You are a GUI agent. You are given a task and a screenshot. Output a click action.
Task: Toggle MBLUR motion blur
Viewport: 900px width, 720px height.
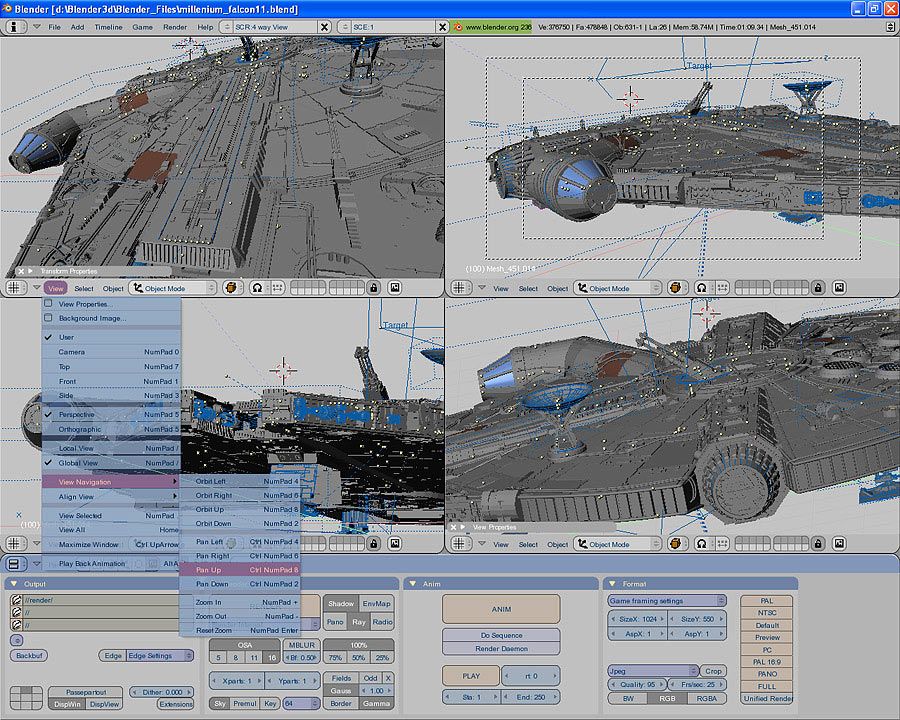coord(301,645)
